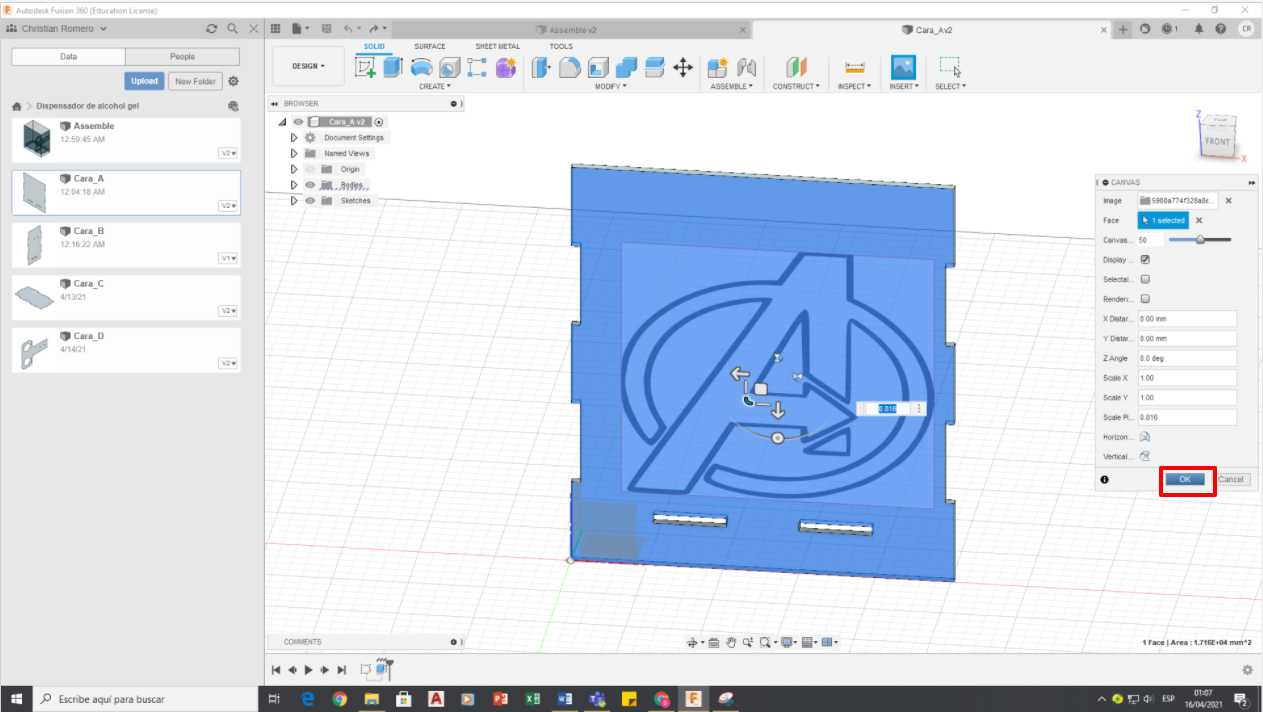Open the CREATE dropdown menu
The image size is (1263, 712).
[435, 87]
